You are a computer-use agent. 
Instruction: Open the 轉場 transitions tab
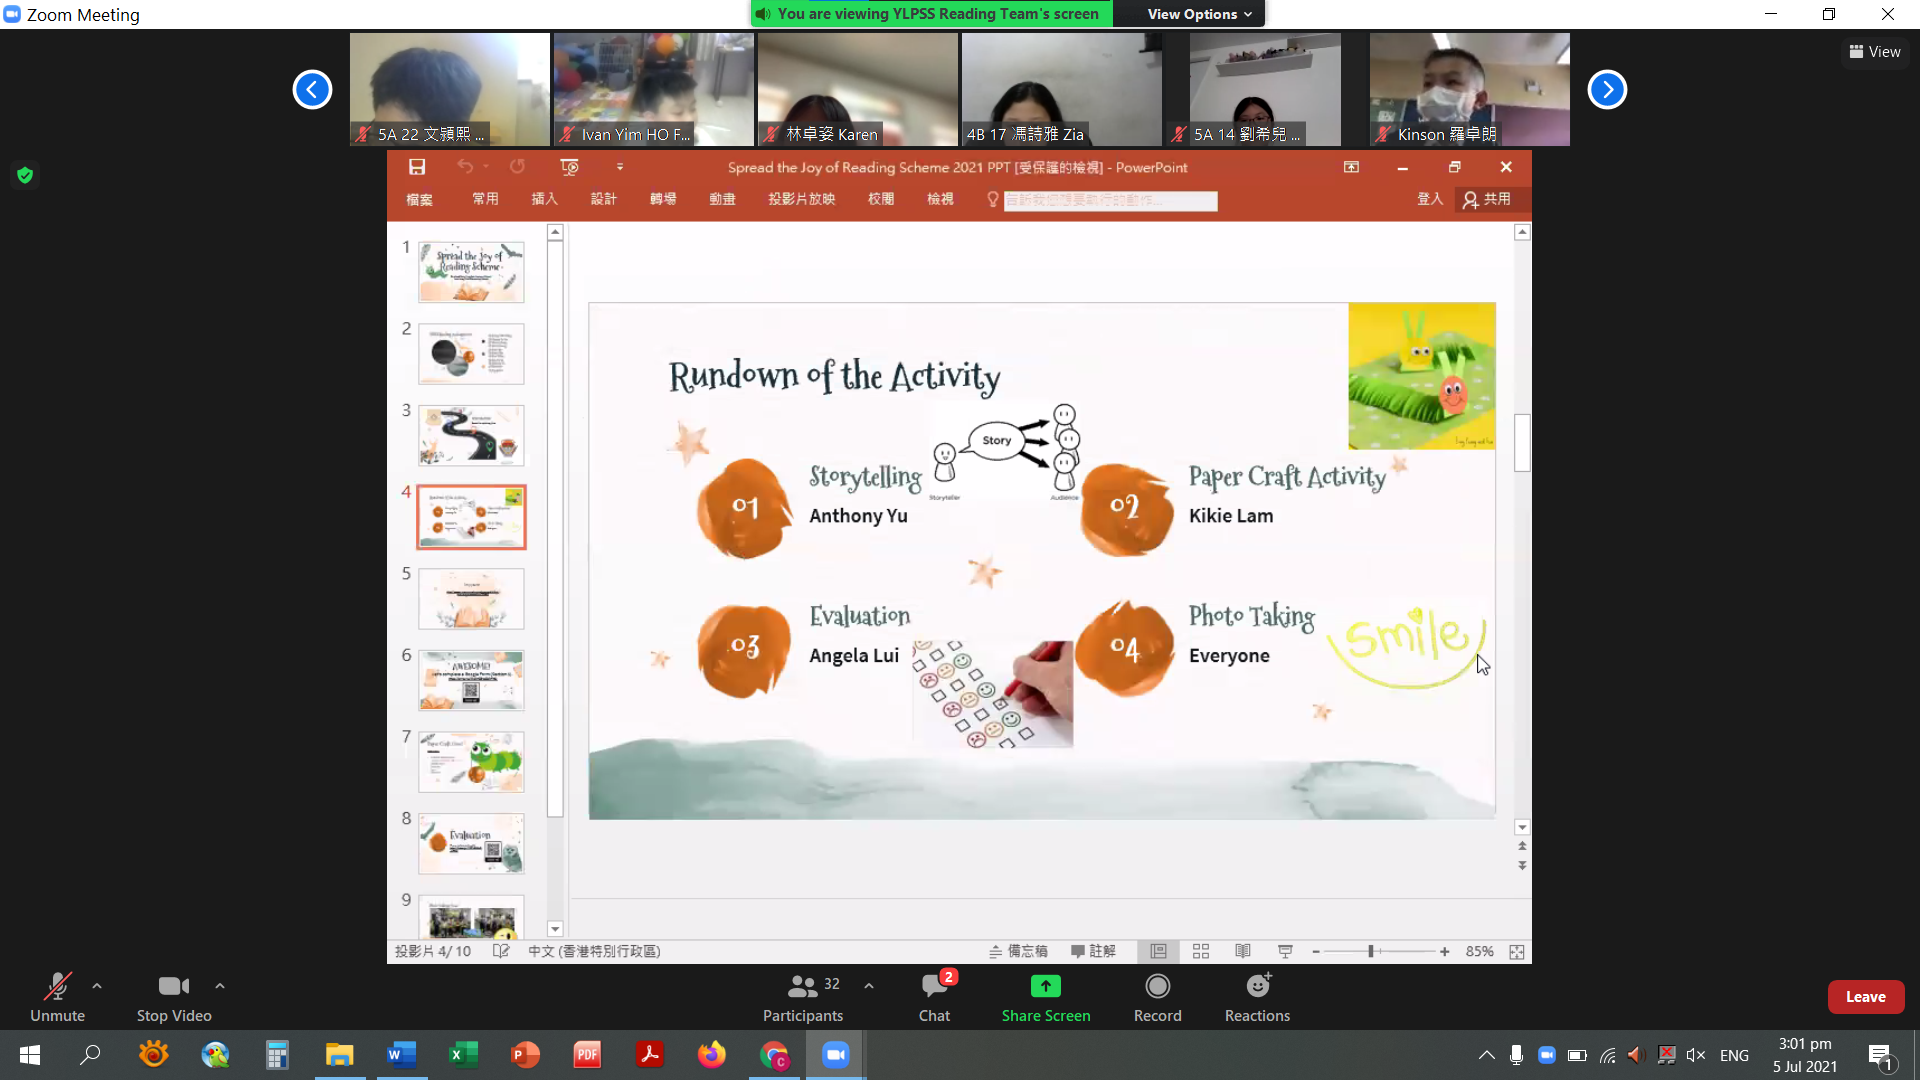coord(662,200)
